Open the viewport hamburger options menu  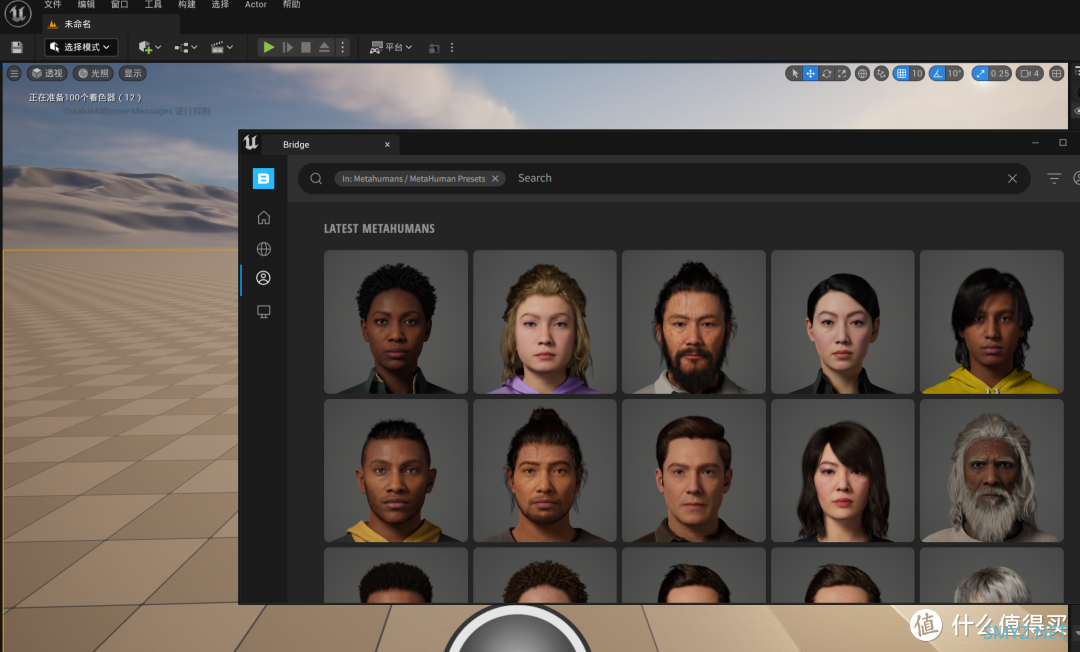14,73
